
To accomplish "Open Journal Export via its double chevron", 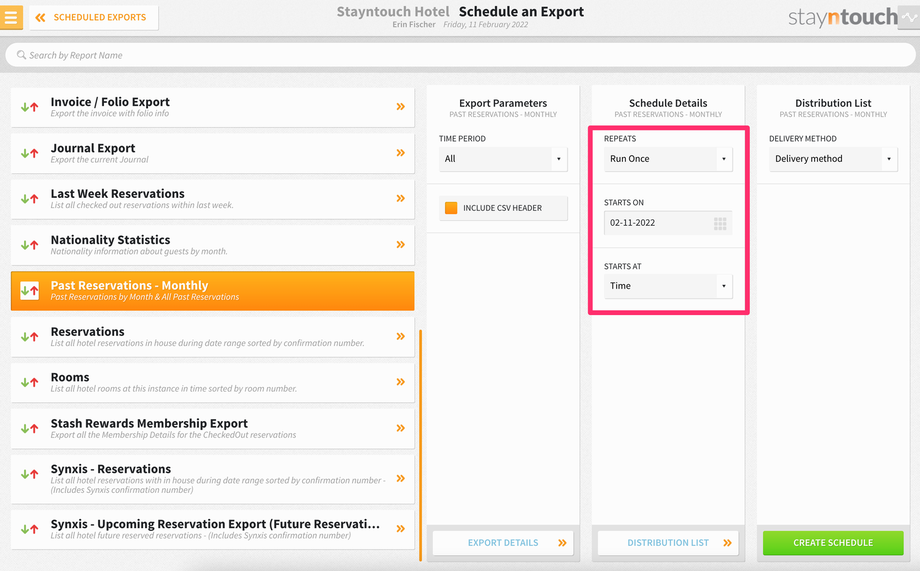I will (x=401, y=153).
